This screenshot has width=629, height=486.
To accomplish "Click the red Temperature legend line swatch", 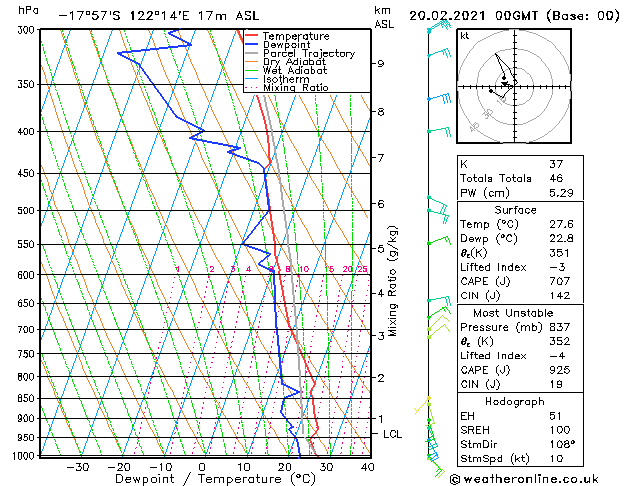I will [252, 36].
